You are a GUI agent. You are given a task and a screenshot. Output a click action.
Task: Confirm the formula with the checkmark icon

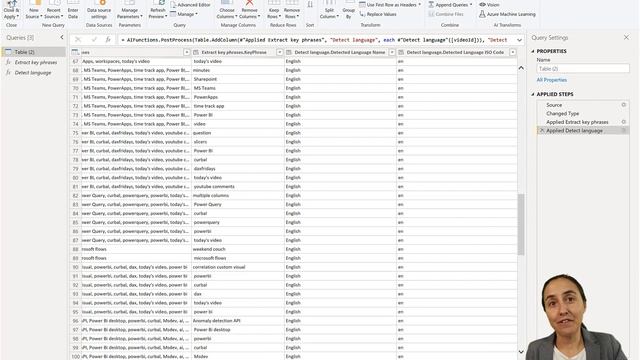pyautogui.click(x=94, y=40)
